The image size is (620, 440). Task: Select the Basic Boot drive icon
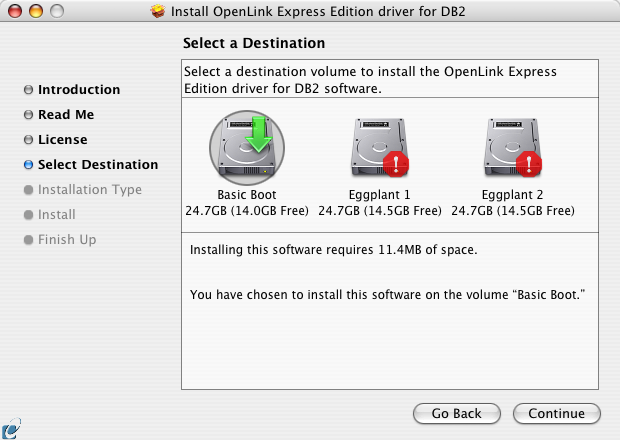point(247,147)
